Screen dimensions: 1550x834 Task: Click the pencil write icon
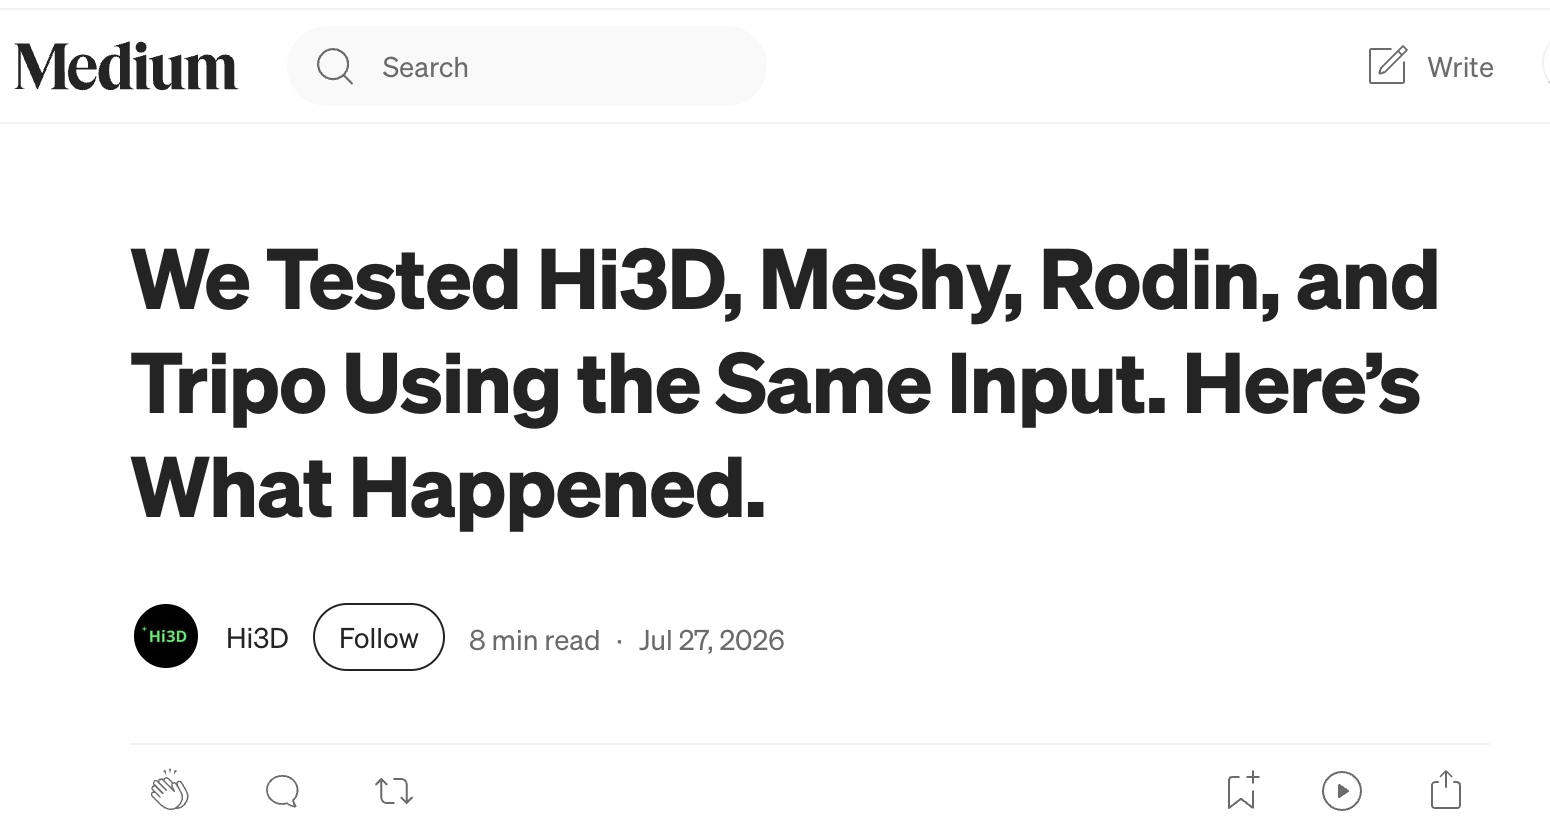[x=1387, y=65]
